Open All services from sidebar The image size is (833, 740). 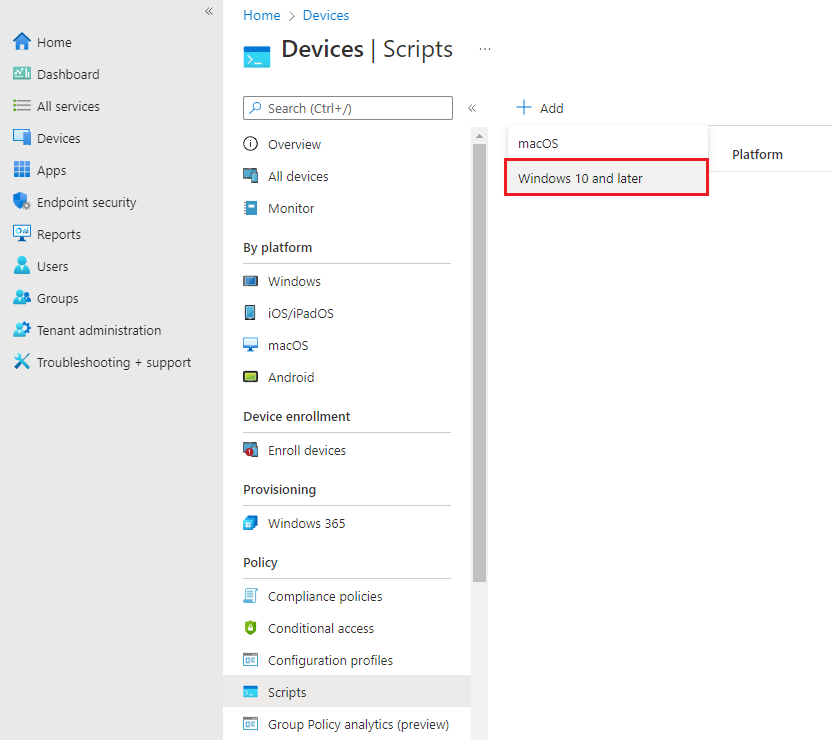68,106
